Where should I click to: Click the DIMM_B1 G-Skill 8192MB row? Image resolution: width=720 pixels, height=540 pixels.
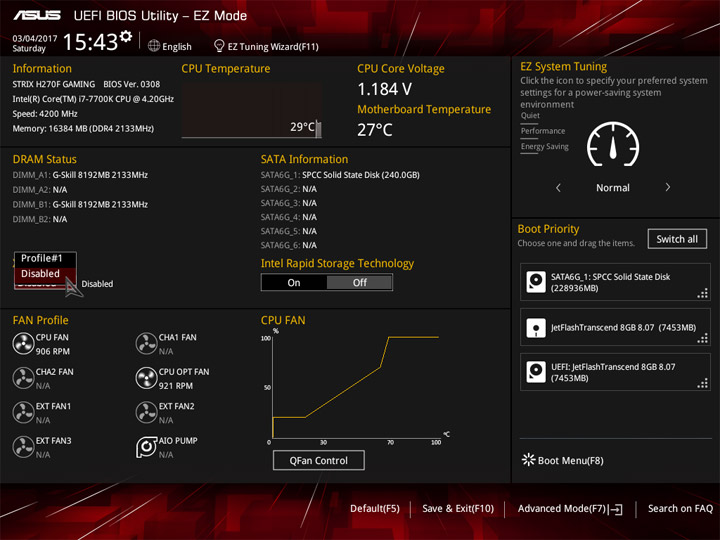80,204
